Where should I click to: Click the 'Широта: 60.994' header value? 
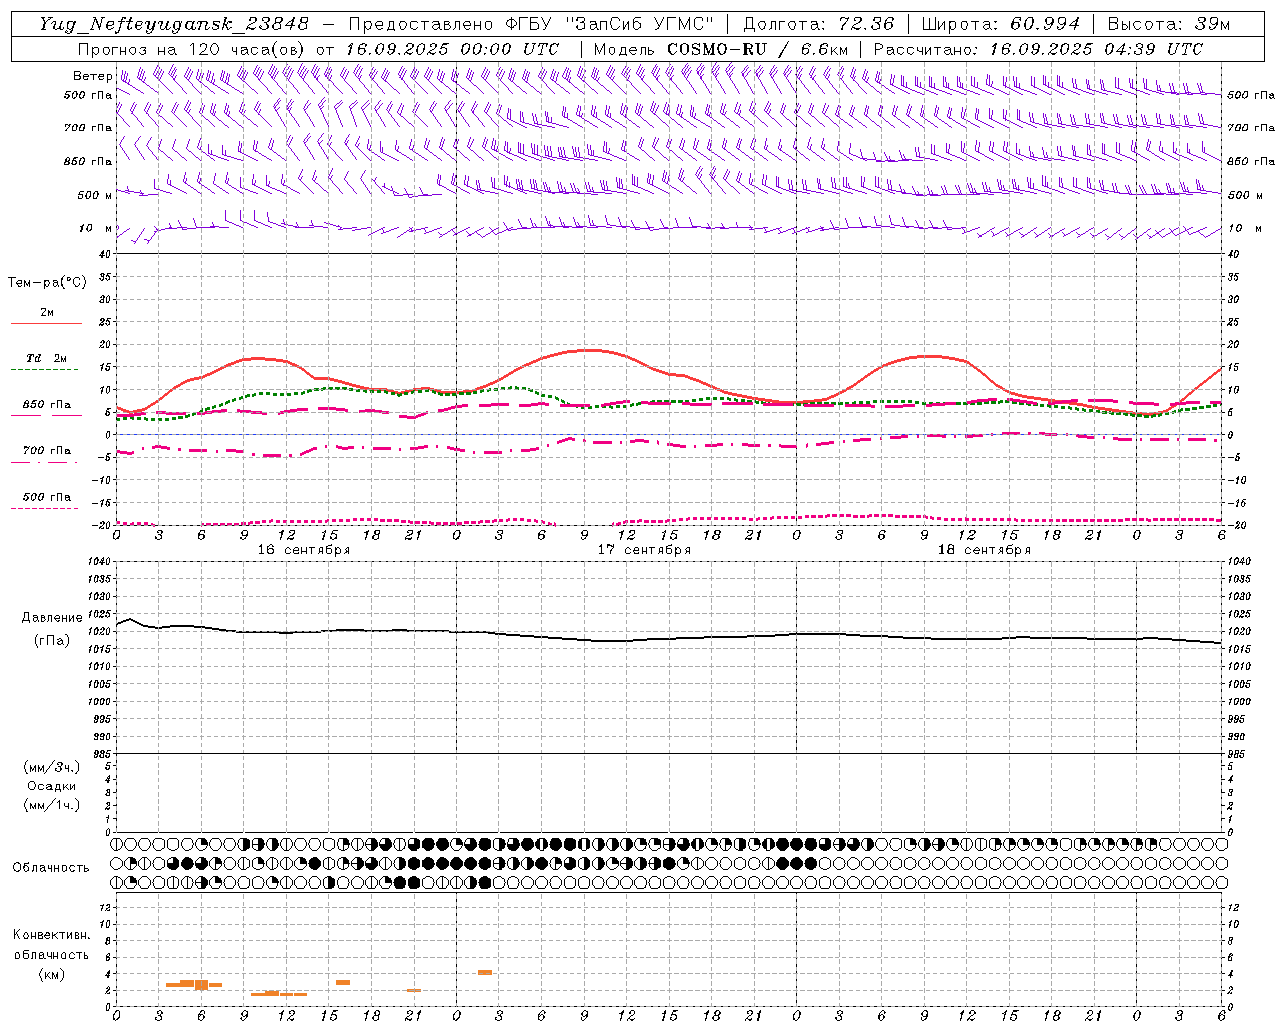(x=1000, y=24)
